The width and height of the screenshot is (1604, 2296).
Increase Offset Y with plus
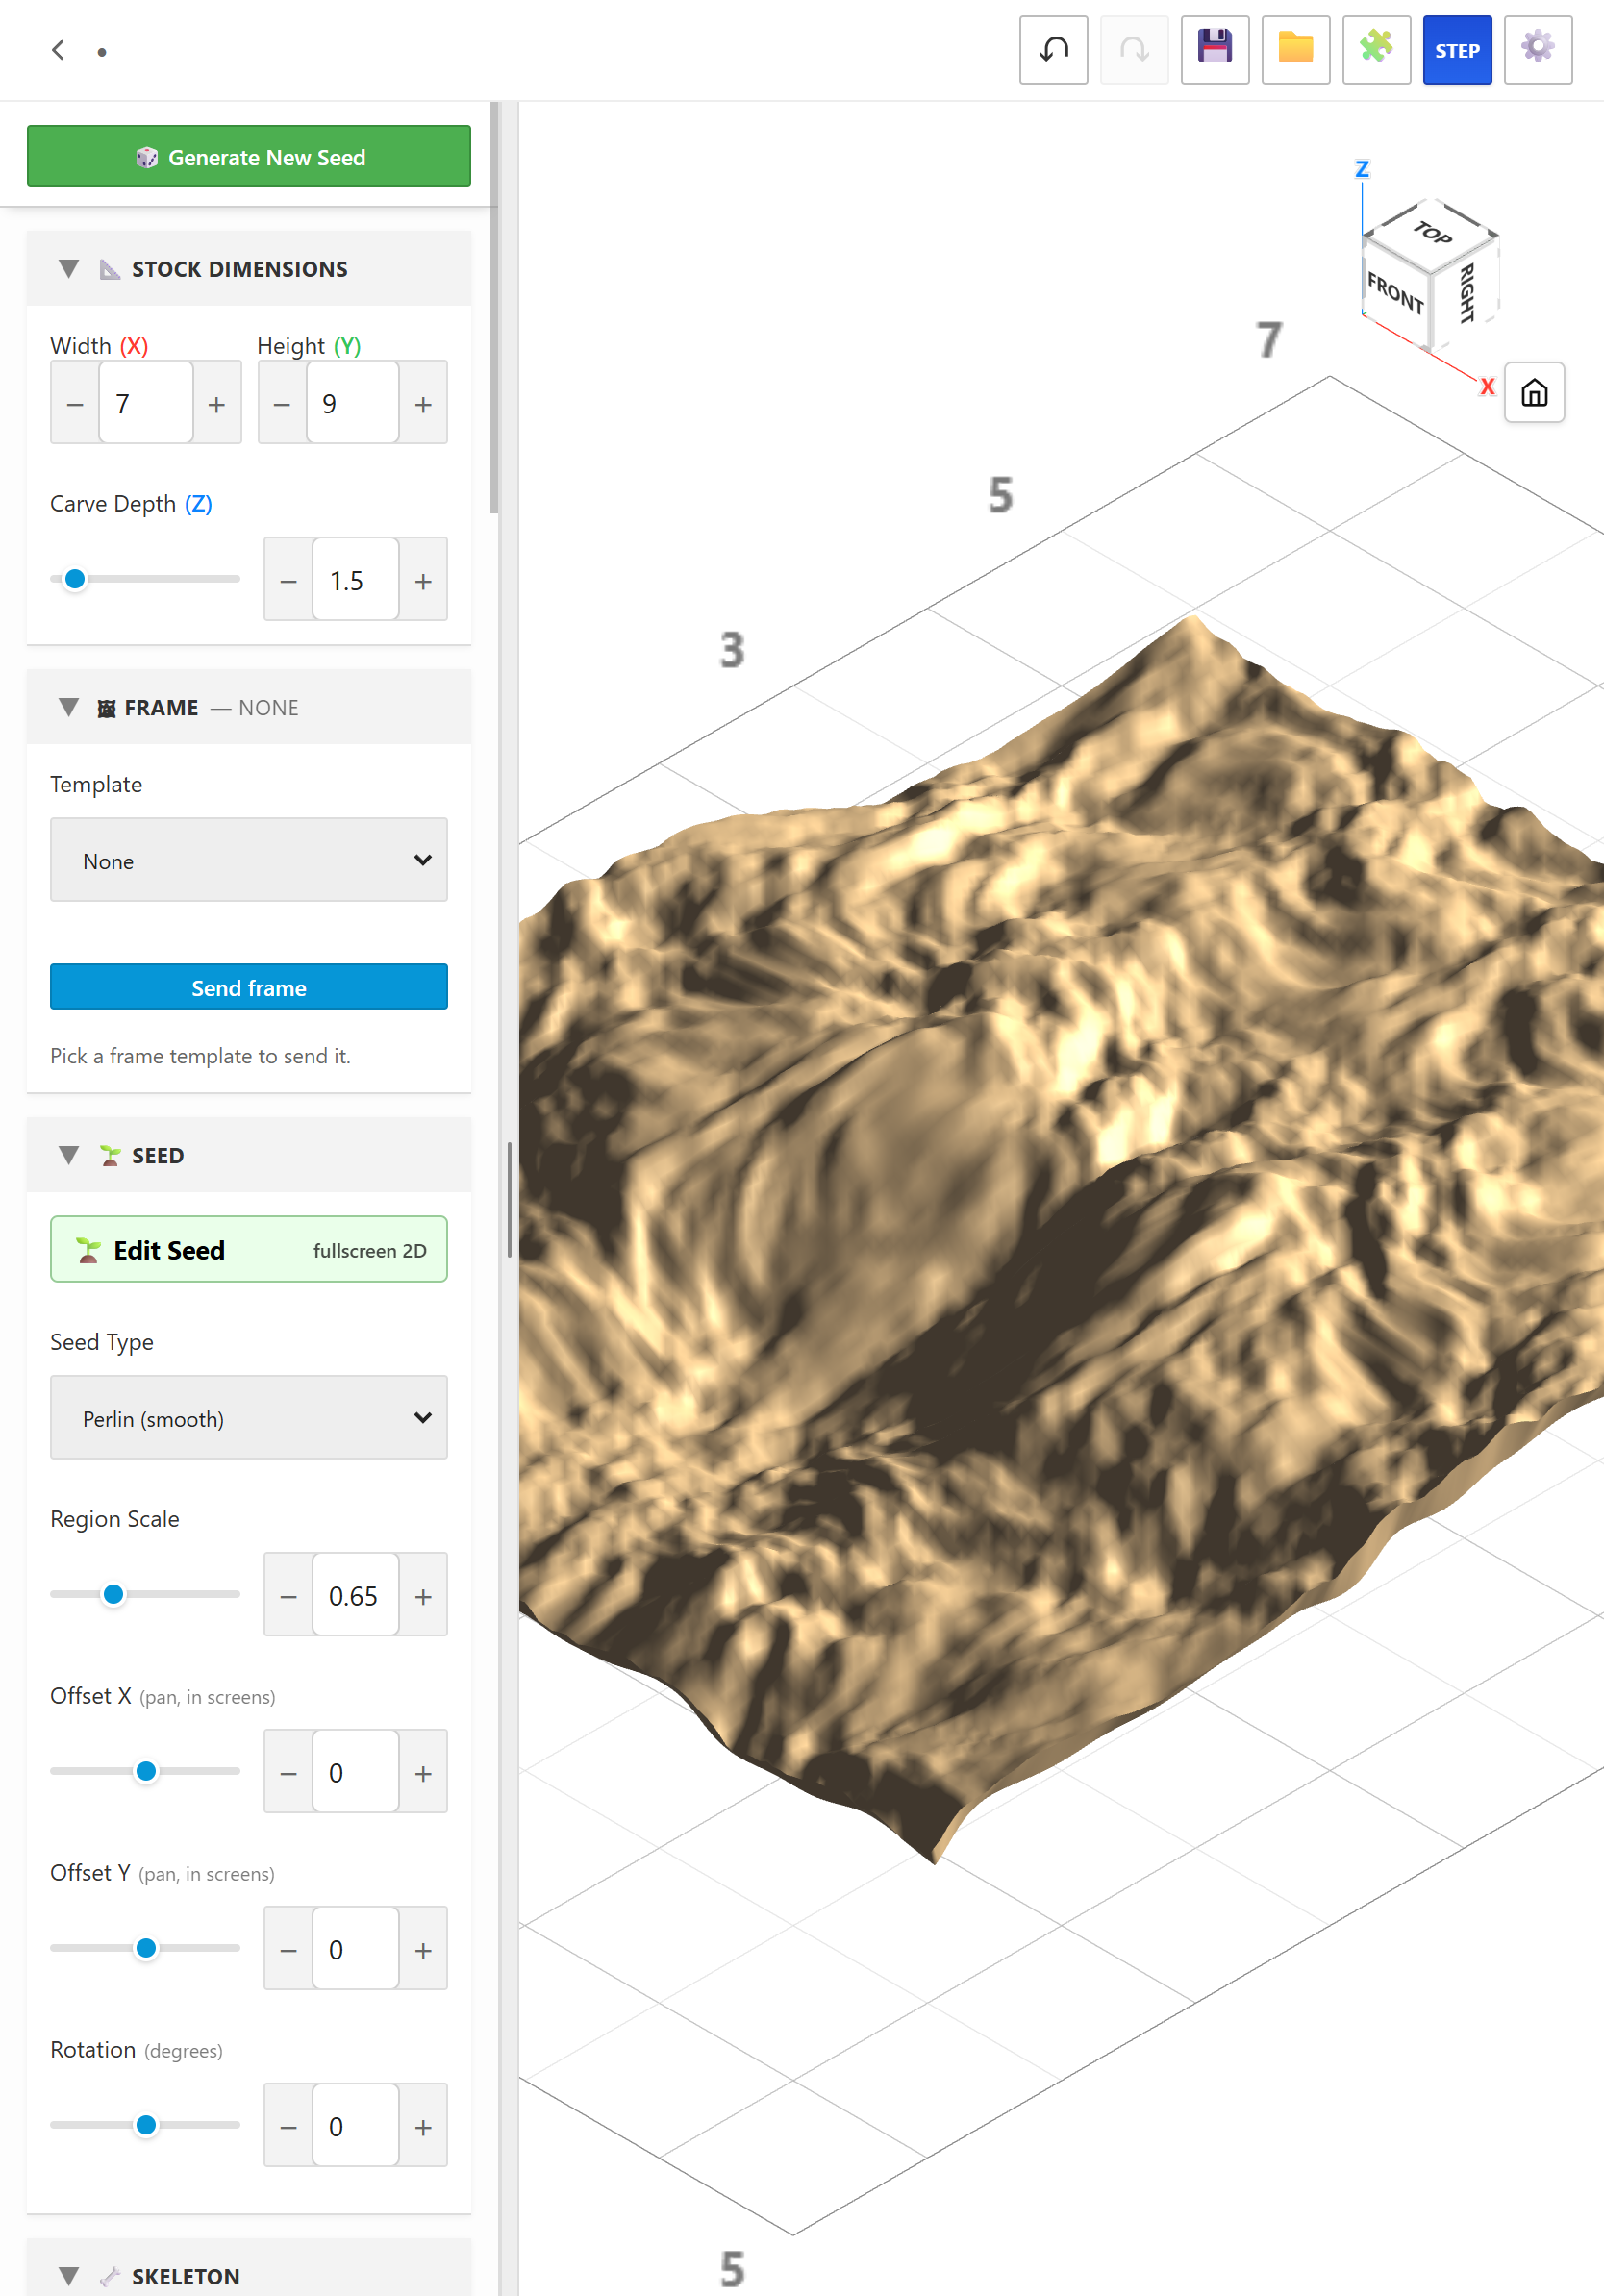423,1950
